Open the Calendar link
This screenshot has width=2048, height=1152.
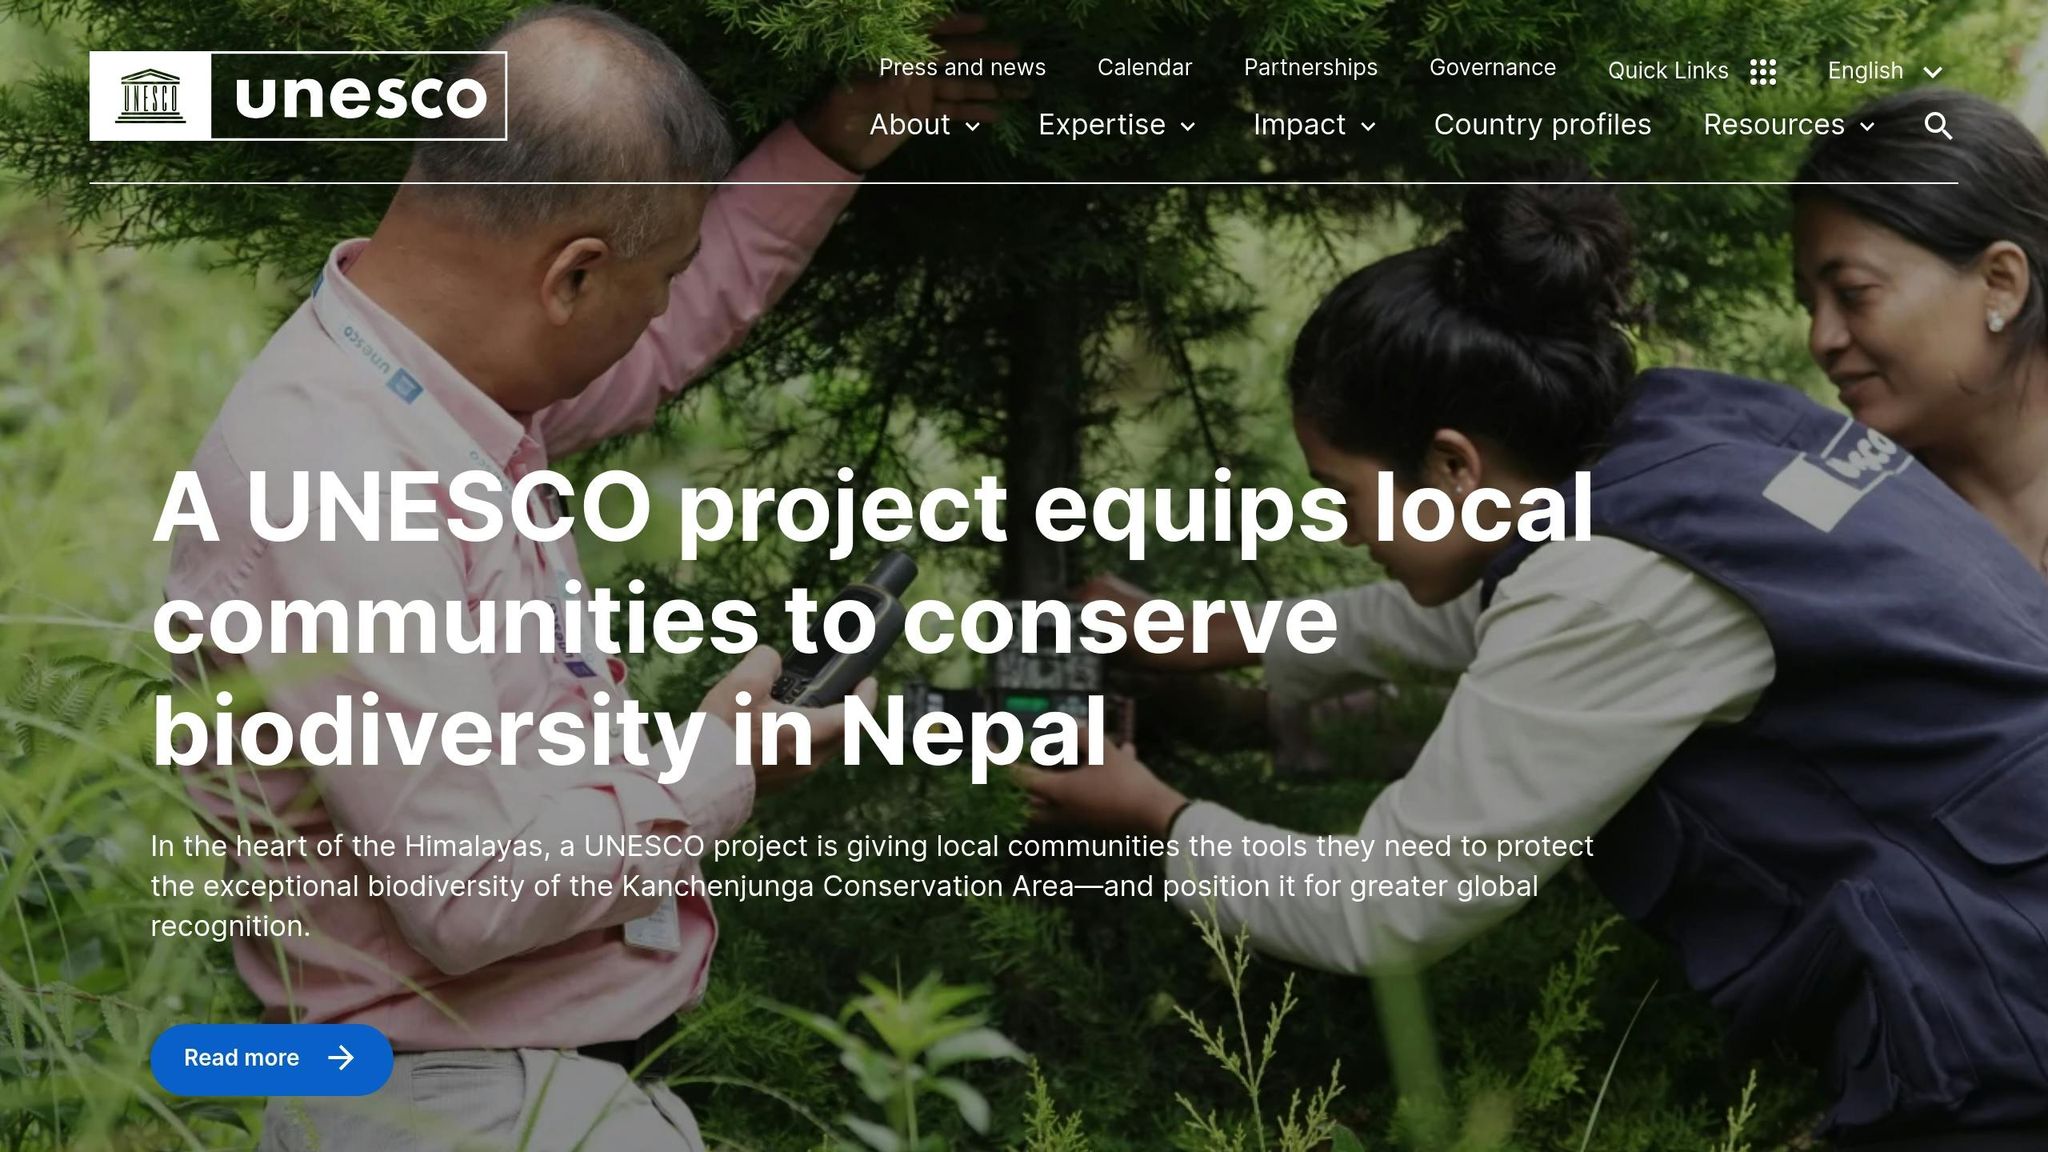[x=1145, y=67]
